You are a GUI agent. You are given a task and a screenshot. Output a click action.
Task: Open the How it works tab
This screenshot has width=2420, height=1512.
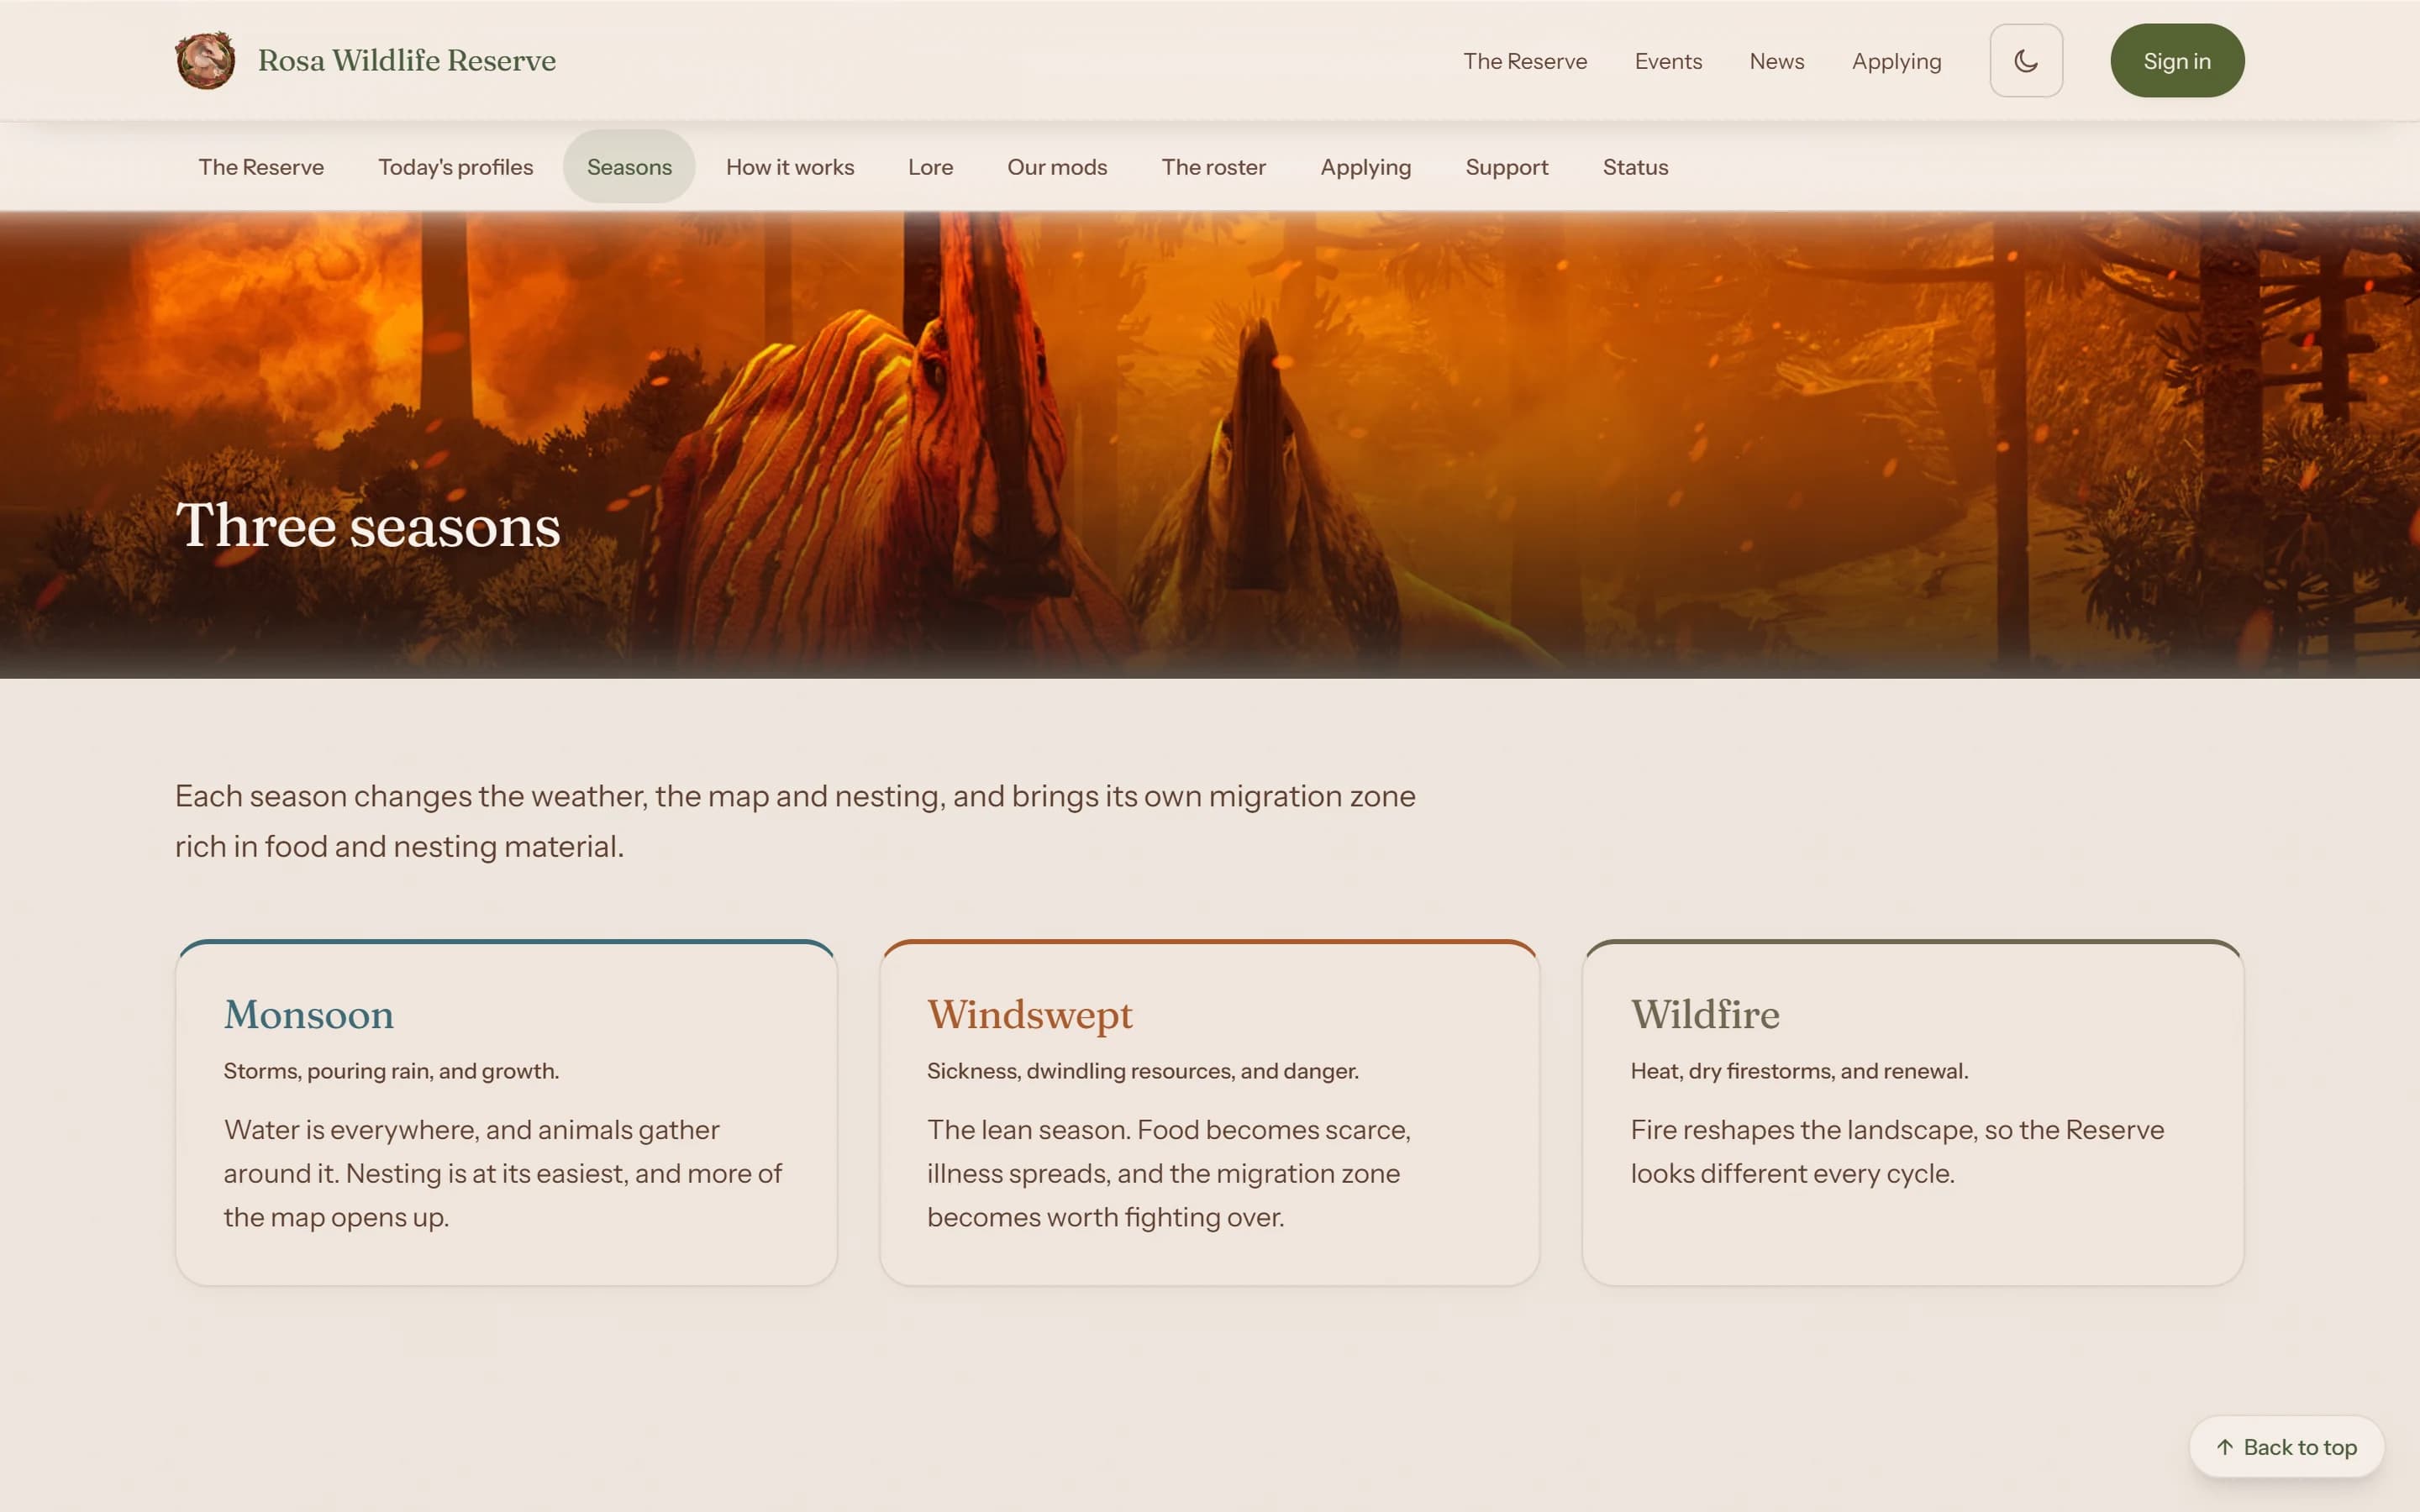coord(790,167)
